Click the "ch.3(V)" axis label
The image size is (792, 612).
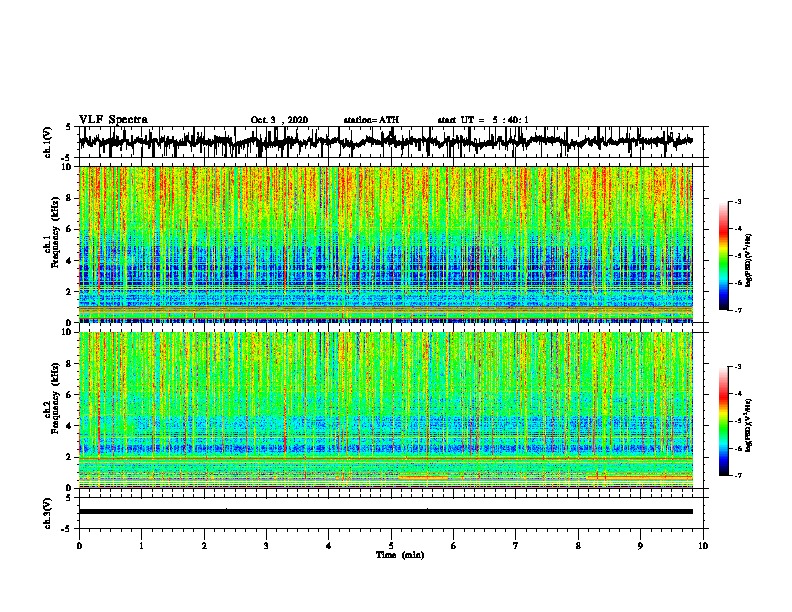[48, 514]
